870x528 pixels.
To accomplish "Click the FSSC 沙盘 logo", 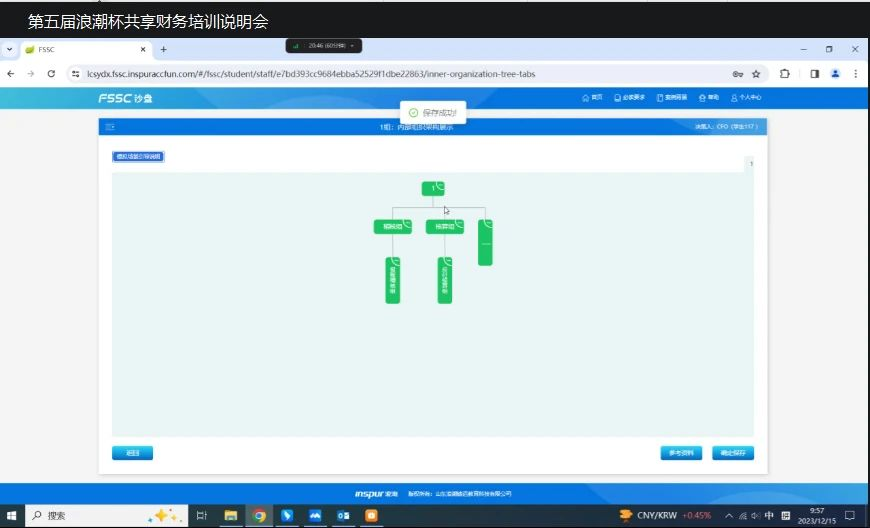I will 124,98.
